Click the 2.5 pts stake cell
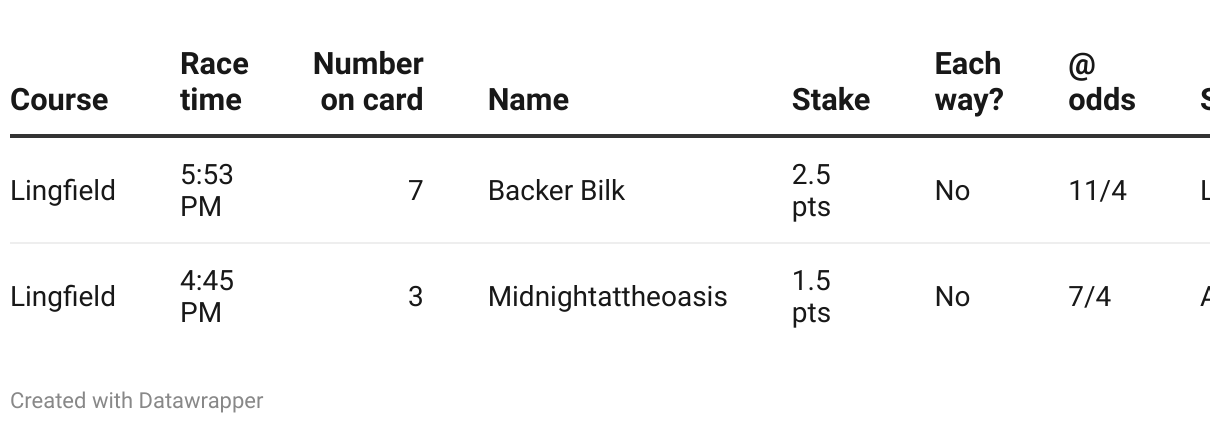The image size is (1220, 424). click(x=811, y=191)
